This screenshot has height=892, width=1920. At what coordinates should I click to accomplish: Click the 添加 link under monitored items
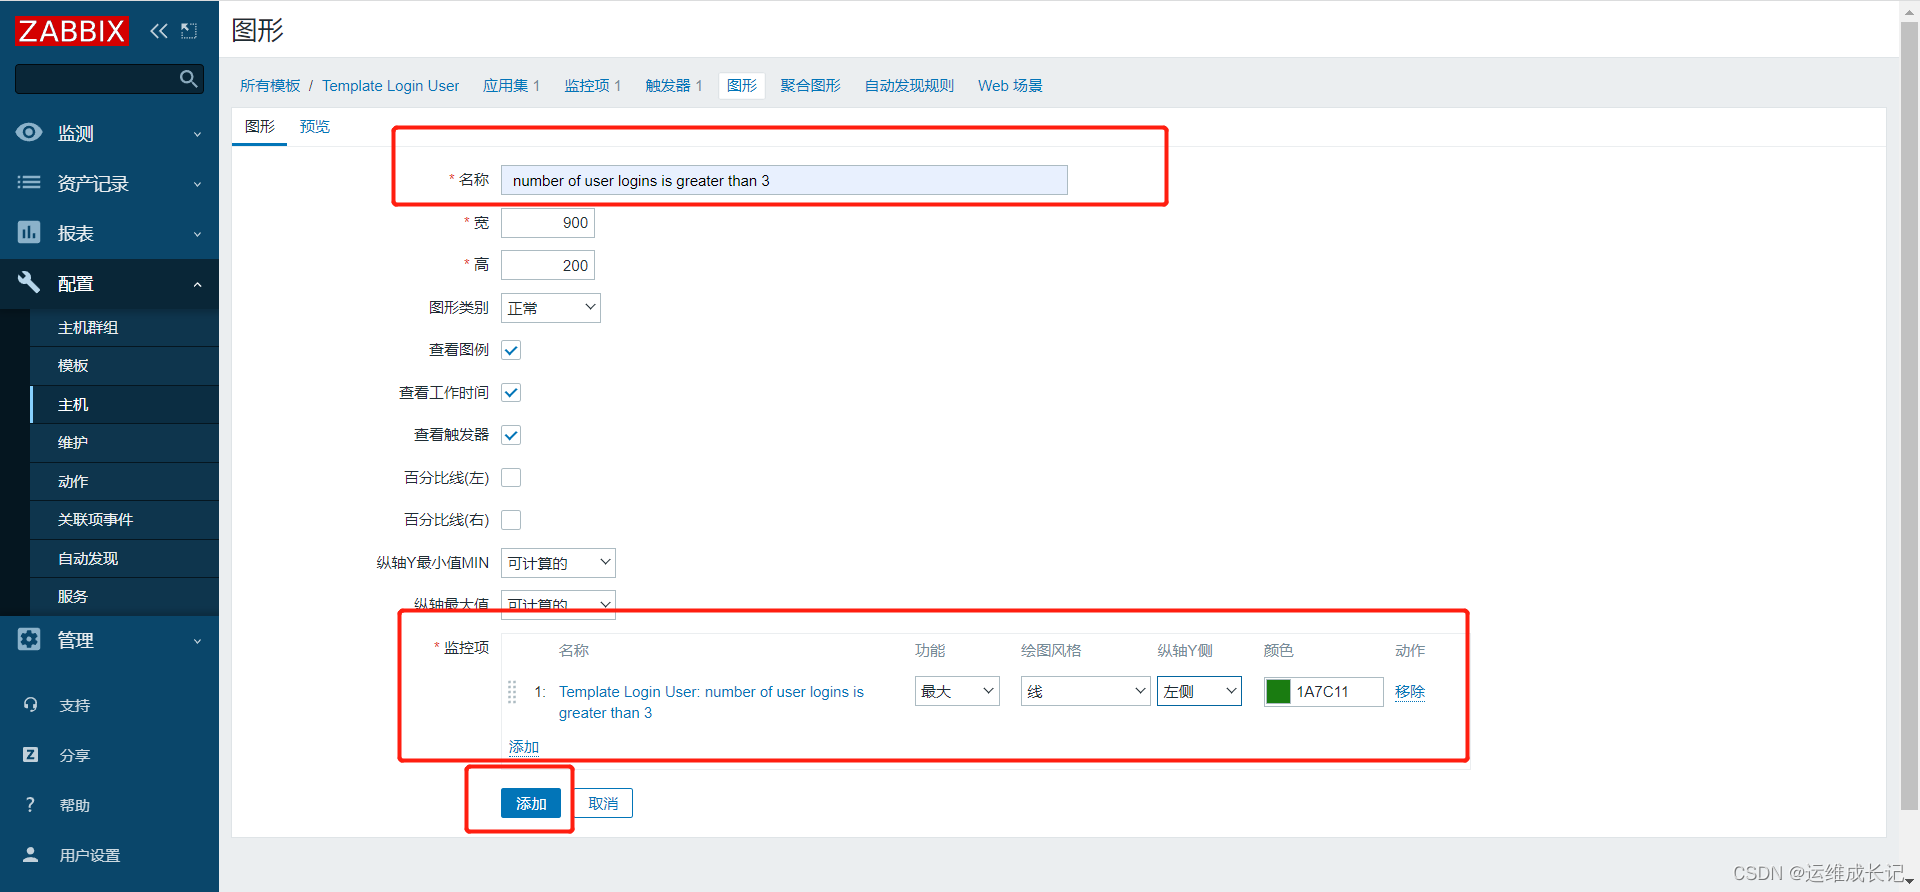click(524, 747)
